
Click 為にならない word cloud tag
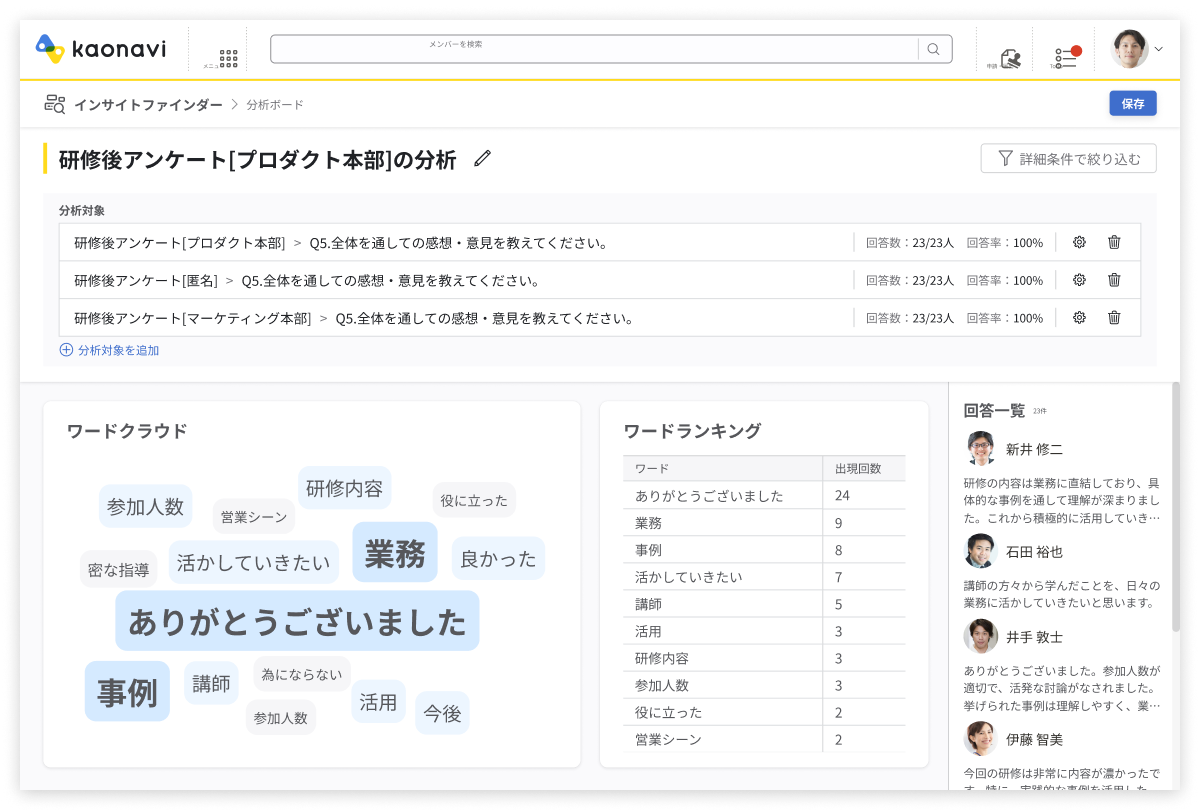click(301, 674)
